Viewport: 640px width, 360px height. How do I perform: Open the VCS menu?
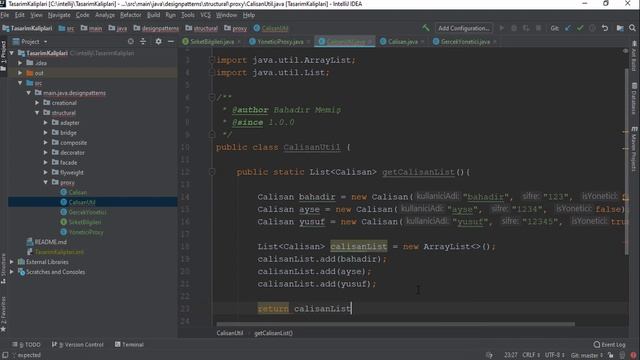tap(206, 15)
